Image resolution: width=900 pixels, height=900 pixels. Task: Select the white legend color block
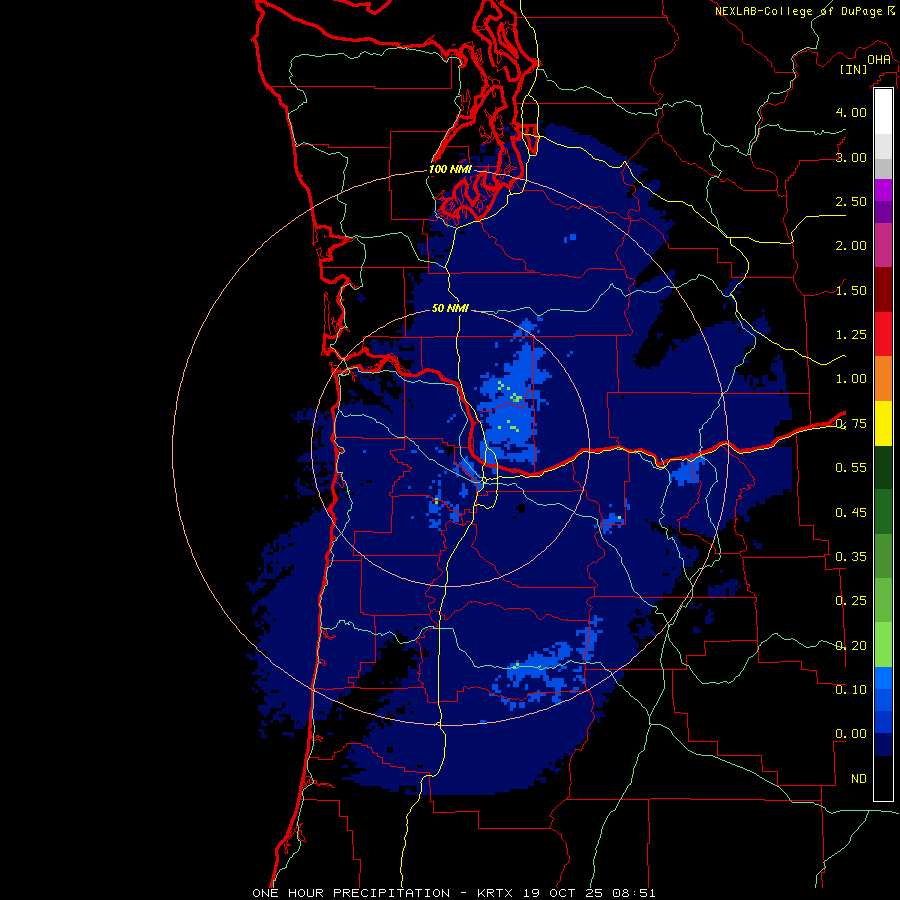(x=883, y=111)
